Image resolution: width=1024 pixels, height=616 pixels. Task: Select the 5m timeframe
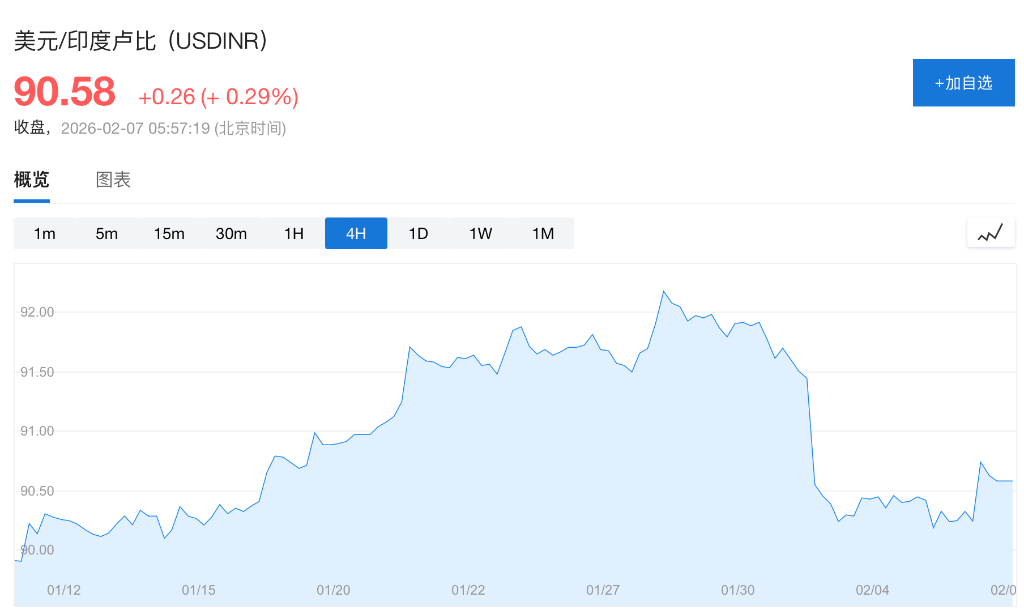click(x=107, y=233)
